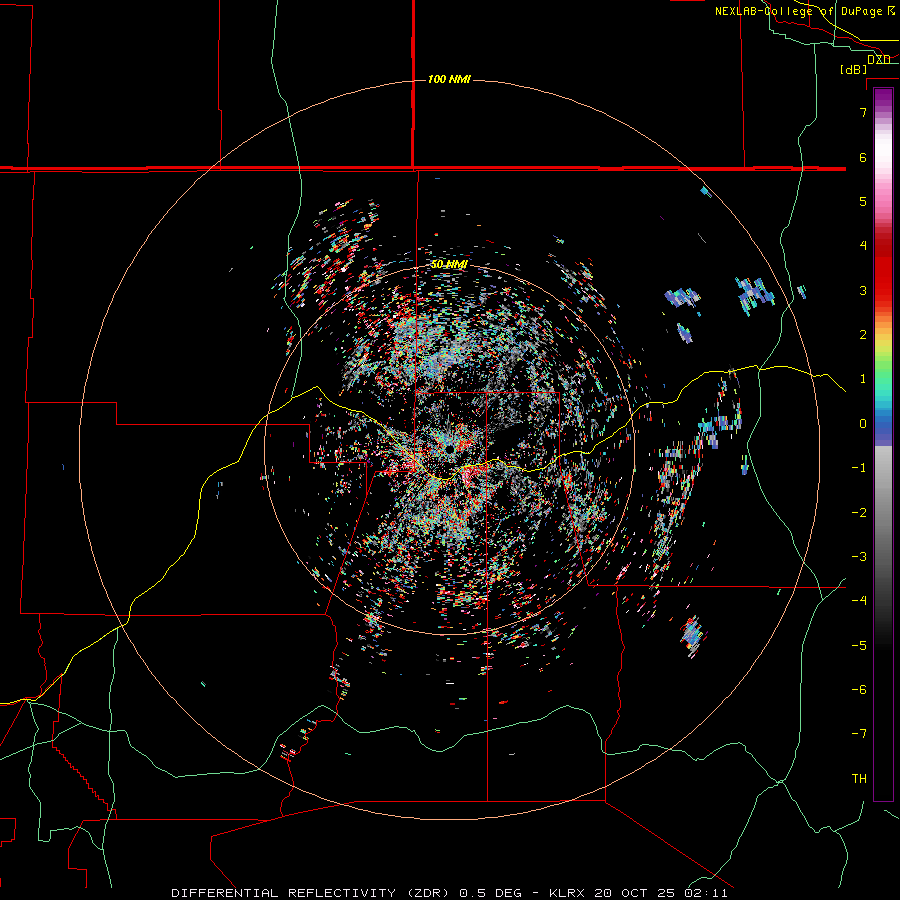The width and height of the screenshot is (900, 900).
Task: Click the '-1' value on color scale
Action: 859,468
